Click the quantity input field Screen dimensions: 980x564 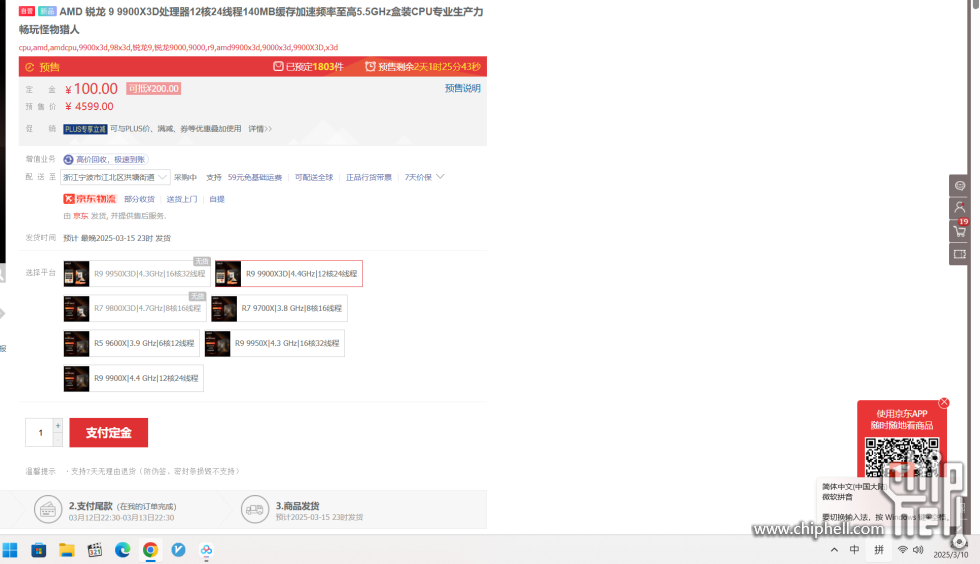(39, 433)
